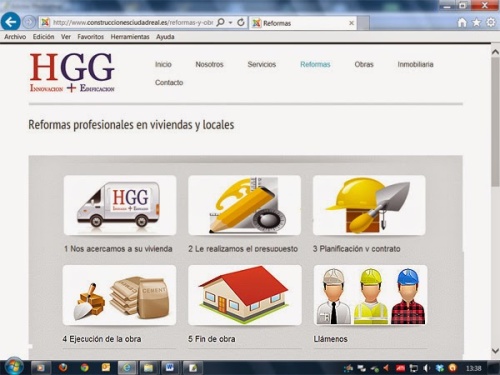Image resolution: width=500 pixels, height=375 pixels.
Task: Go to the Servicios page
Action: 262,64
